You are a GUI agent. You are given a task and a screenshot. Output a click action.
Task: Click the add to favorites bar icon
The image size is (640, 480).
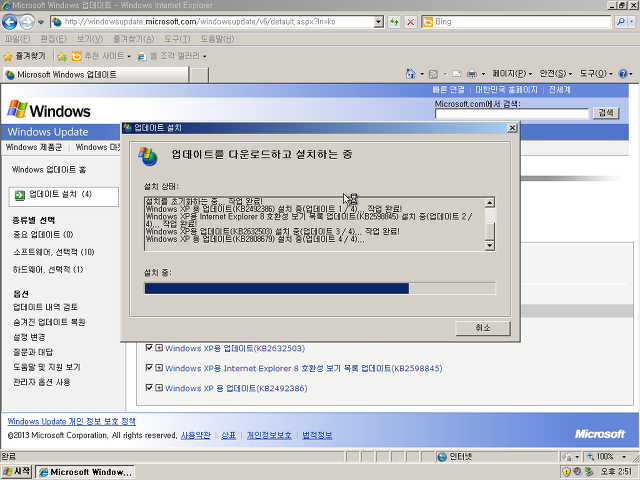point(62,56)
